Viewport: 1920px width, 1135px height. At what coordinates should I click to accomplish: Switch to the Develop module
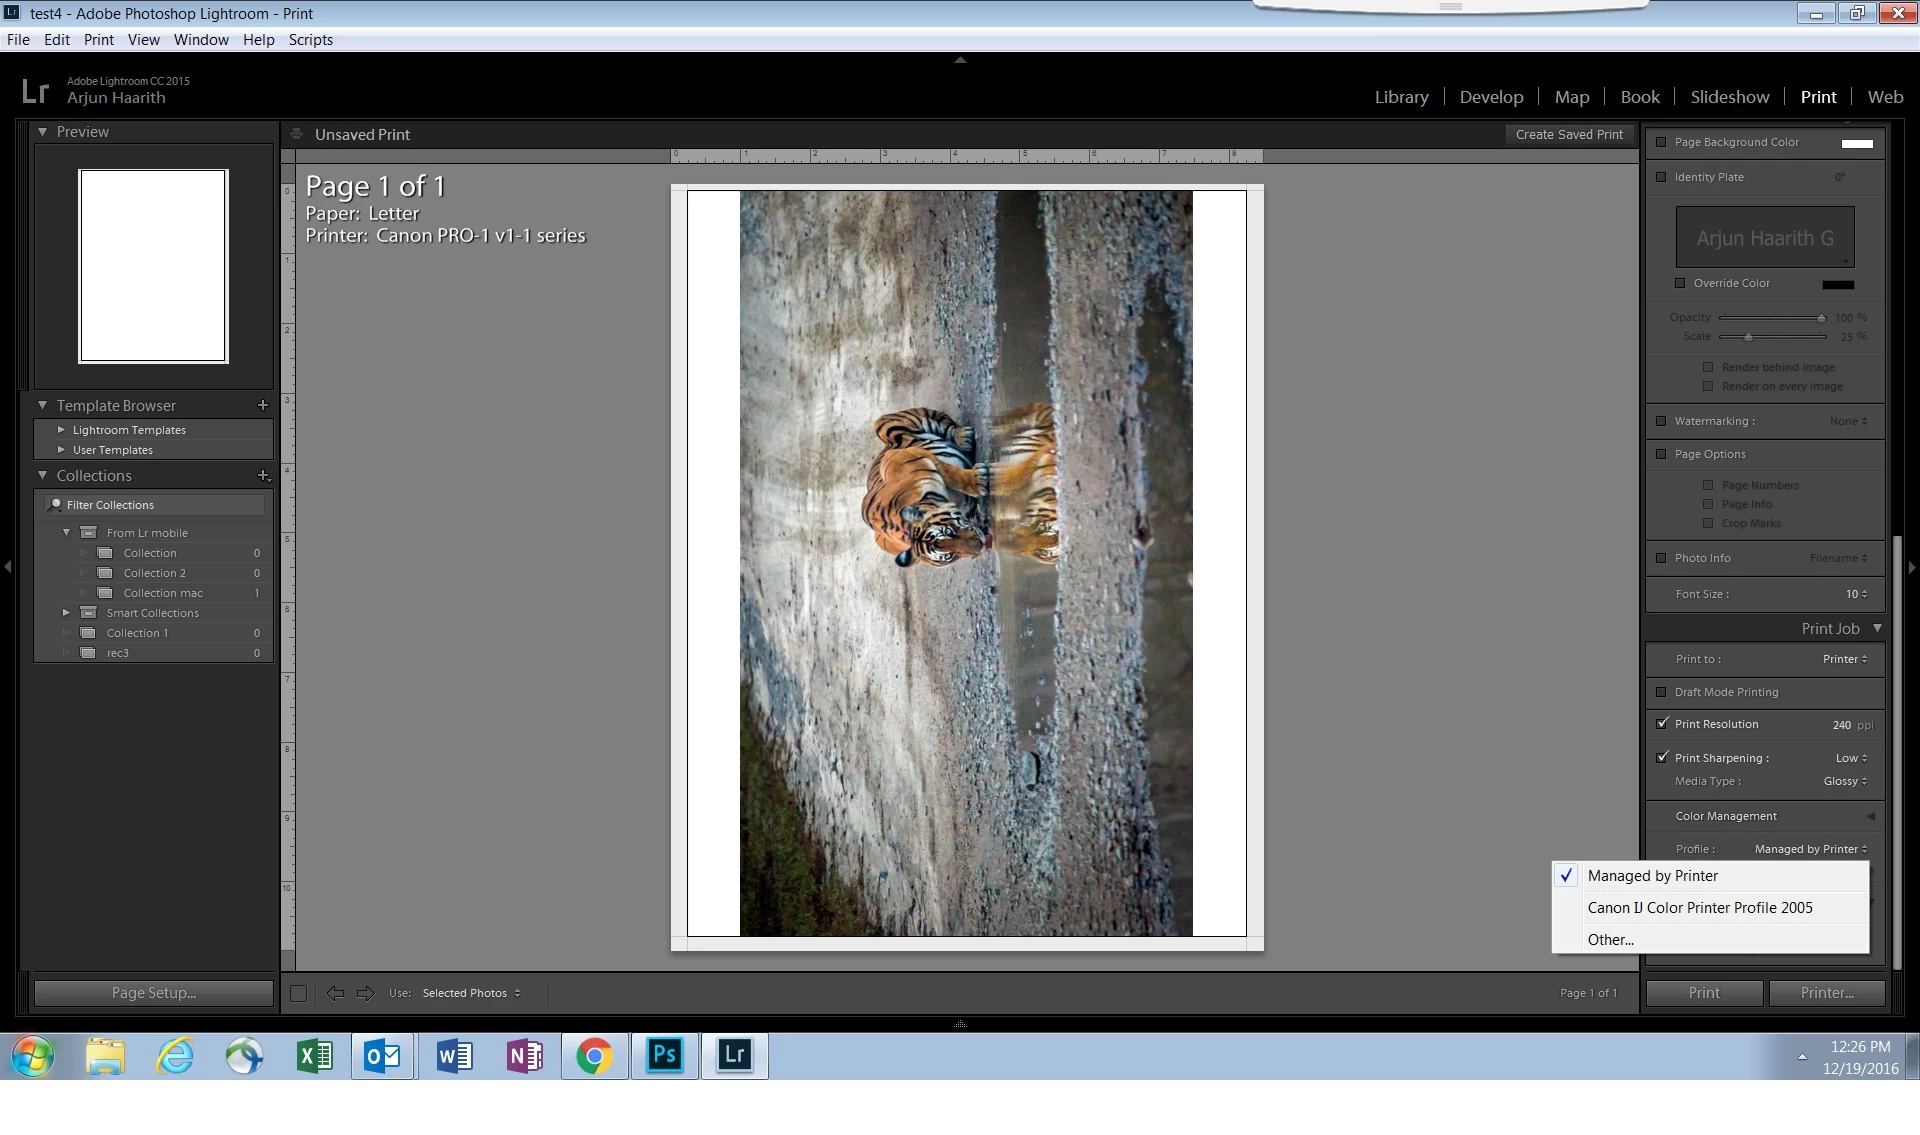point(1491,97)
